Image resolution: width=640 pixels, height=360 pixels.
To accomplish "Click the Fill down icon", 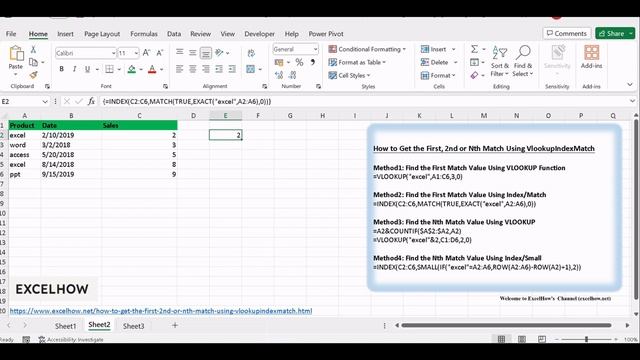I will (474, 62).
